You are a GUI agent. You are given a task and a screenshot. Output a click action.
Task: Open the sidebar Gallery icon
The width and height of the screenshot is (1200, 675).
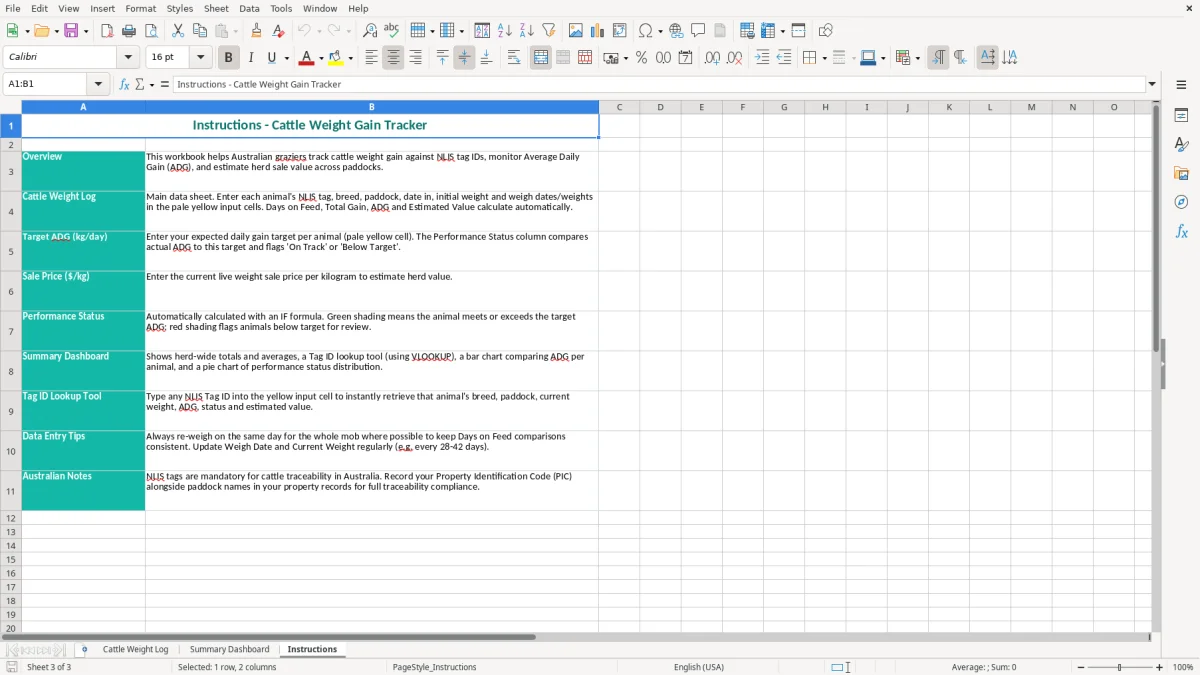point(1181,173)
